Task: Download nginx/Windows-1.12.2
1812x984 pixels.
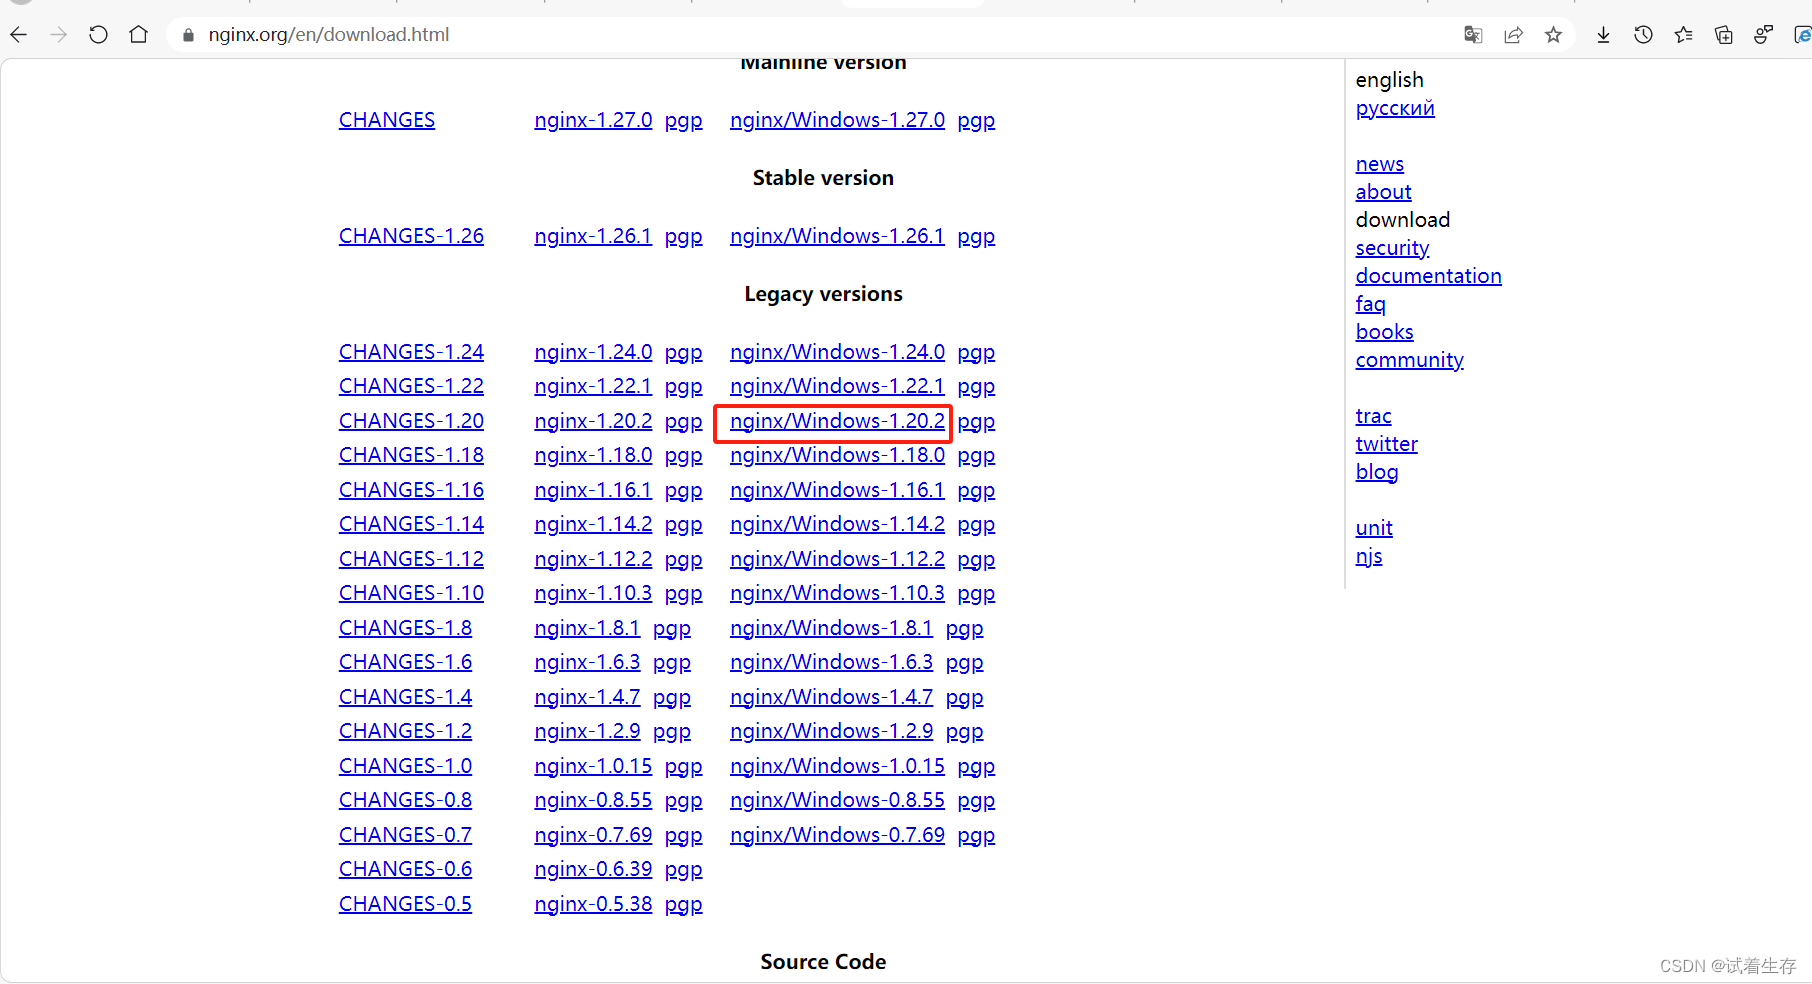Action: coord(837,559)
